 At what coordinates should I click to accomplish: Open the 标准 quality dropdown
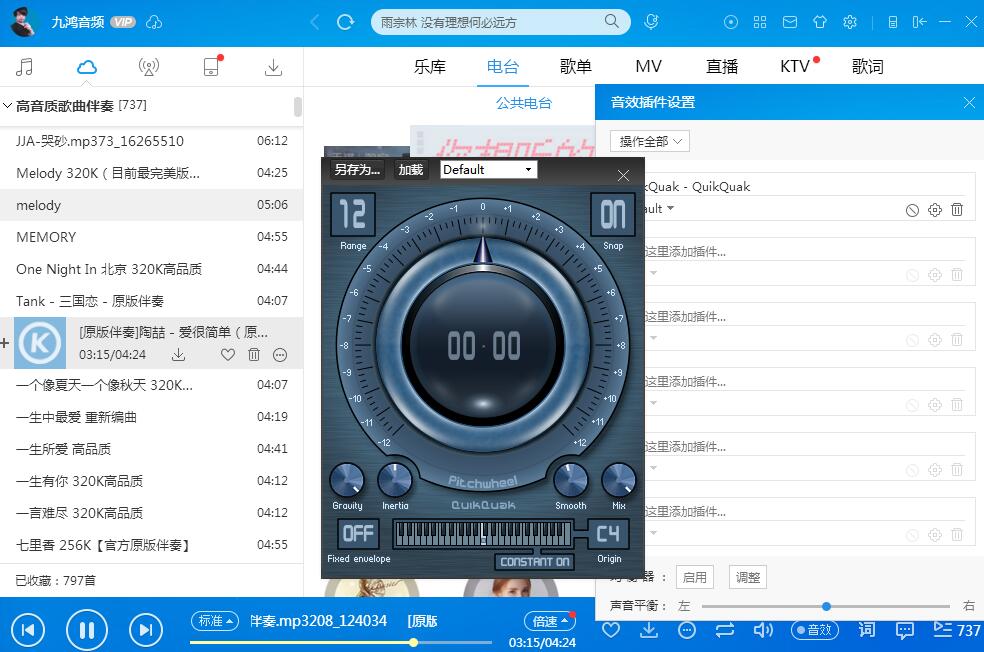click(x=215, y=621)
